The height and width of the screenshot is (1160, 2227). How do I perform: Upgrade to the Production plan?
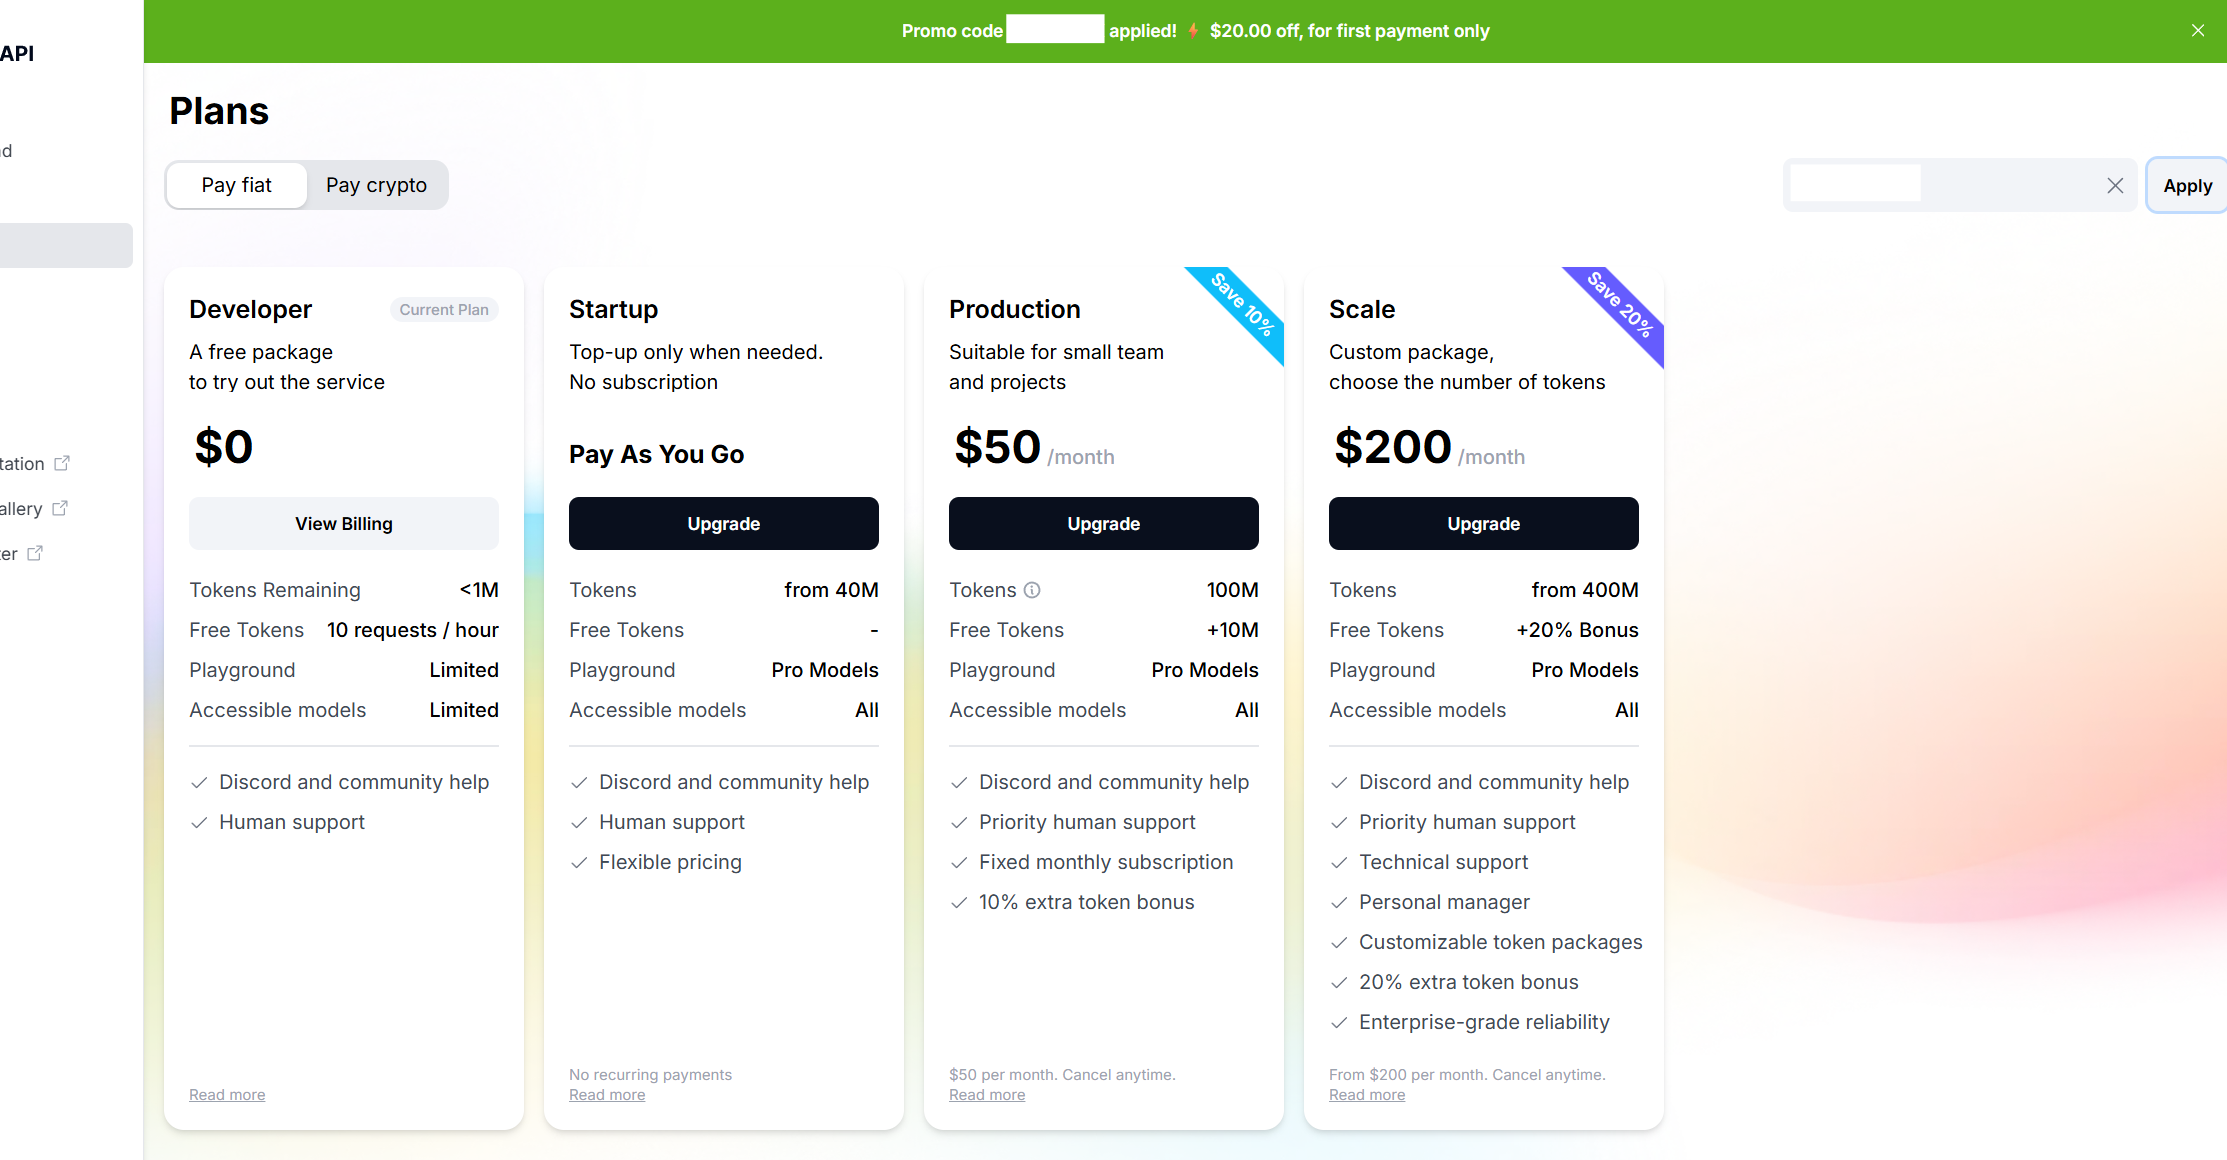click(1104, 523)
